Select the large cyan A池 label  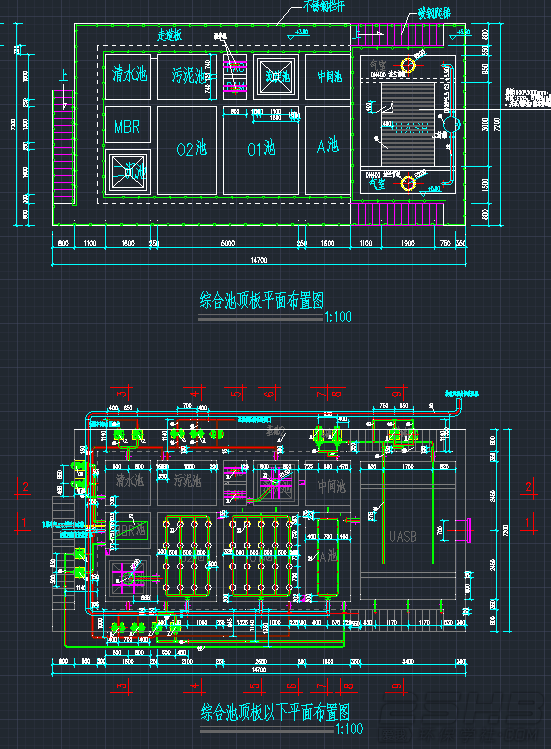(x=328, y=145)
